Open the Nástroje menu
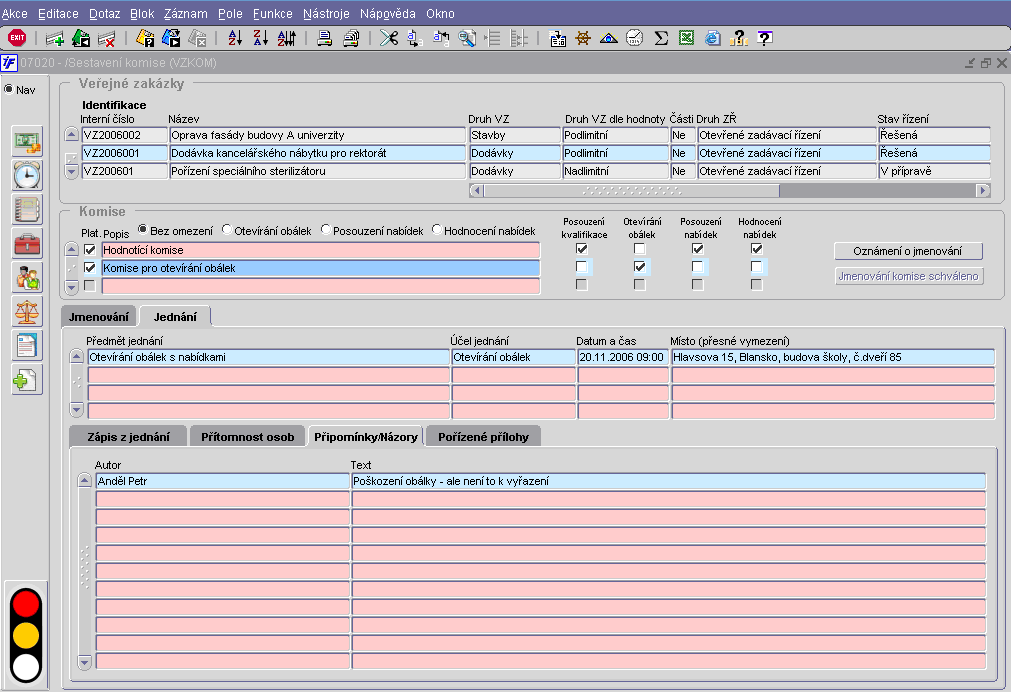The image size is (1011, 692). click(x=326, y=14)
